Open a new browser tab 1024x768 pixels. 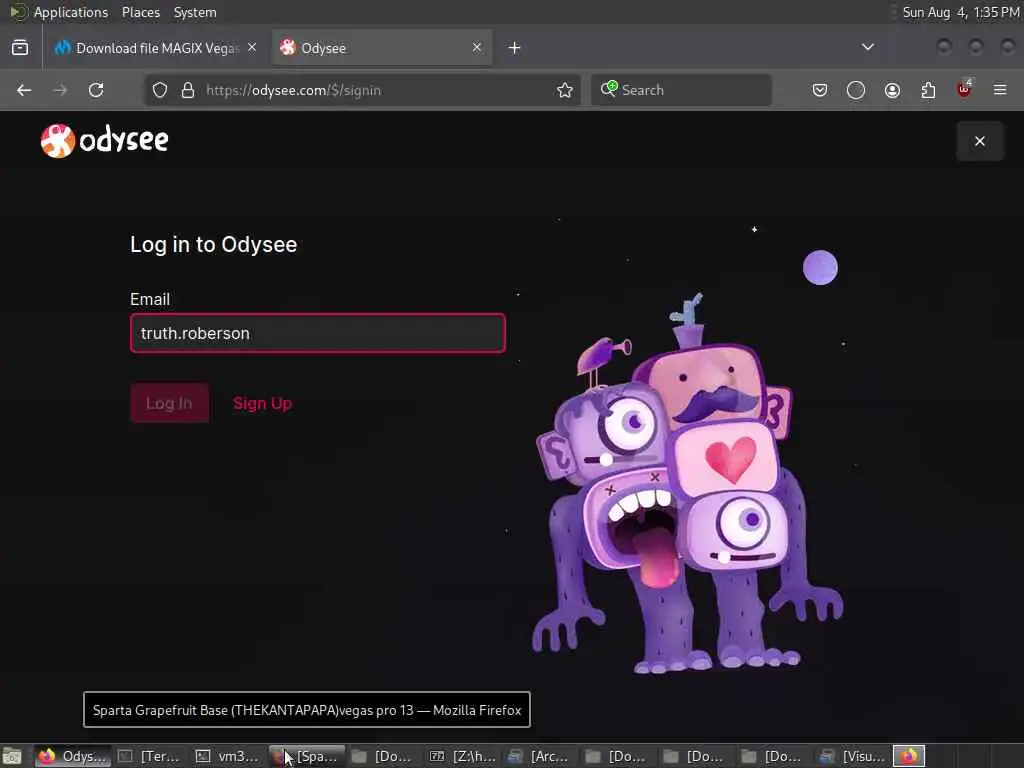pyautogui.click(x=515, y=48)
